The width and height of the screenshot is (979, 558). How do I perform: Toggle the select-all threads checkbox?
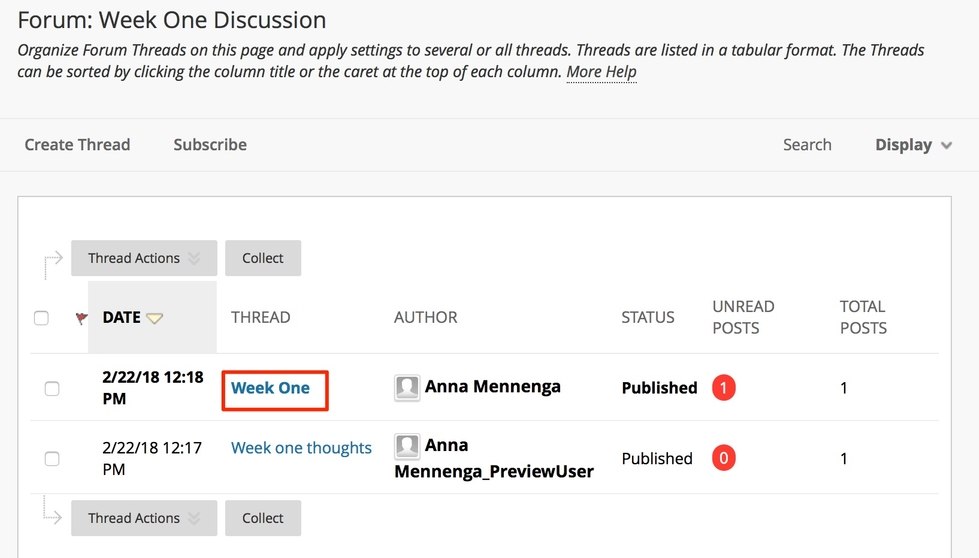point(41,318)
